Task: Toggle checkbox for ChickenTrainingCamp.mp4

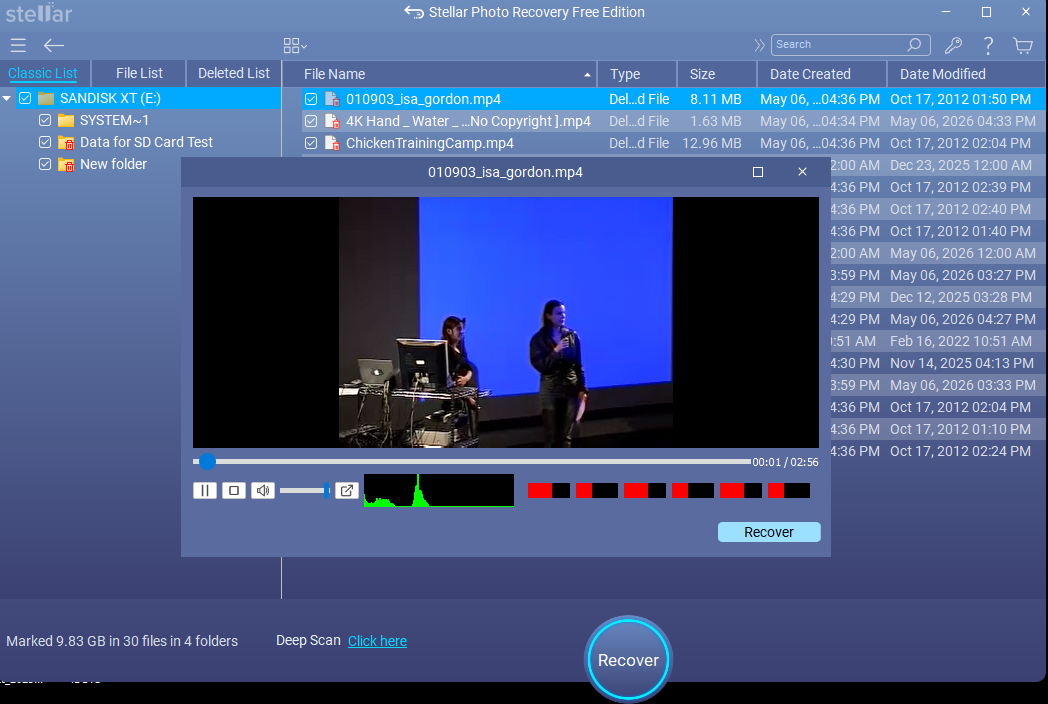Action: (311, 143)
